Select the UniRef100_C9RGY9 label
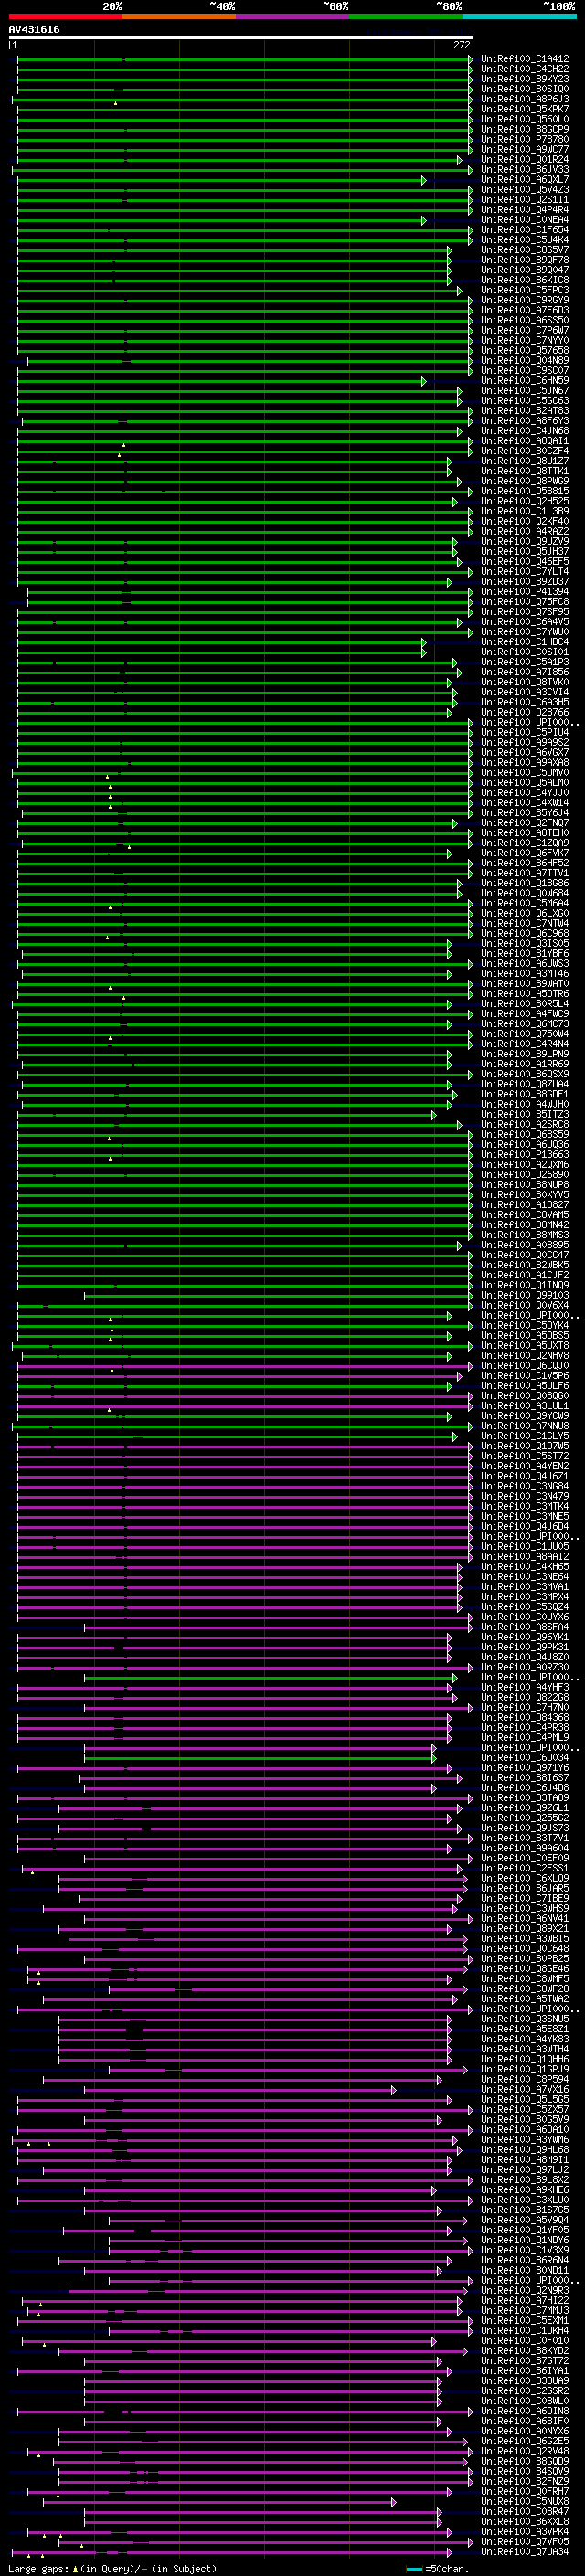The image size is (585, 2576). coord(525,300)
